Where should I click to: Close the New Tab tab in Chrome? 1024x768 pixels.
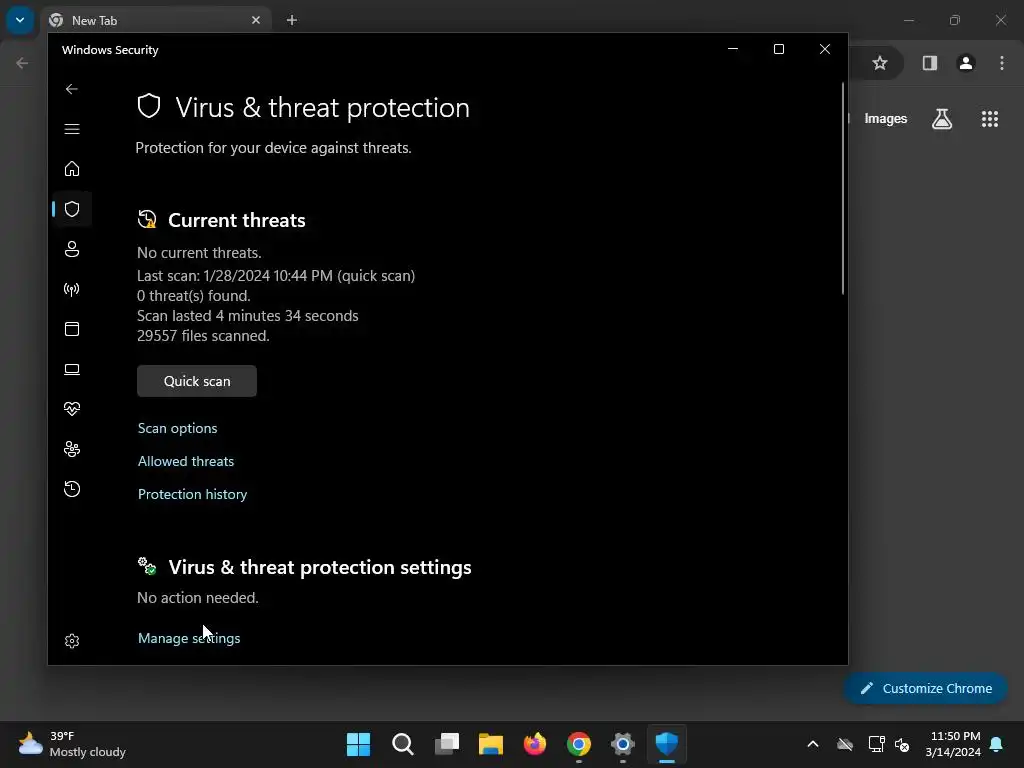[x=256, y=20]
